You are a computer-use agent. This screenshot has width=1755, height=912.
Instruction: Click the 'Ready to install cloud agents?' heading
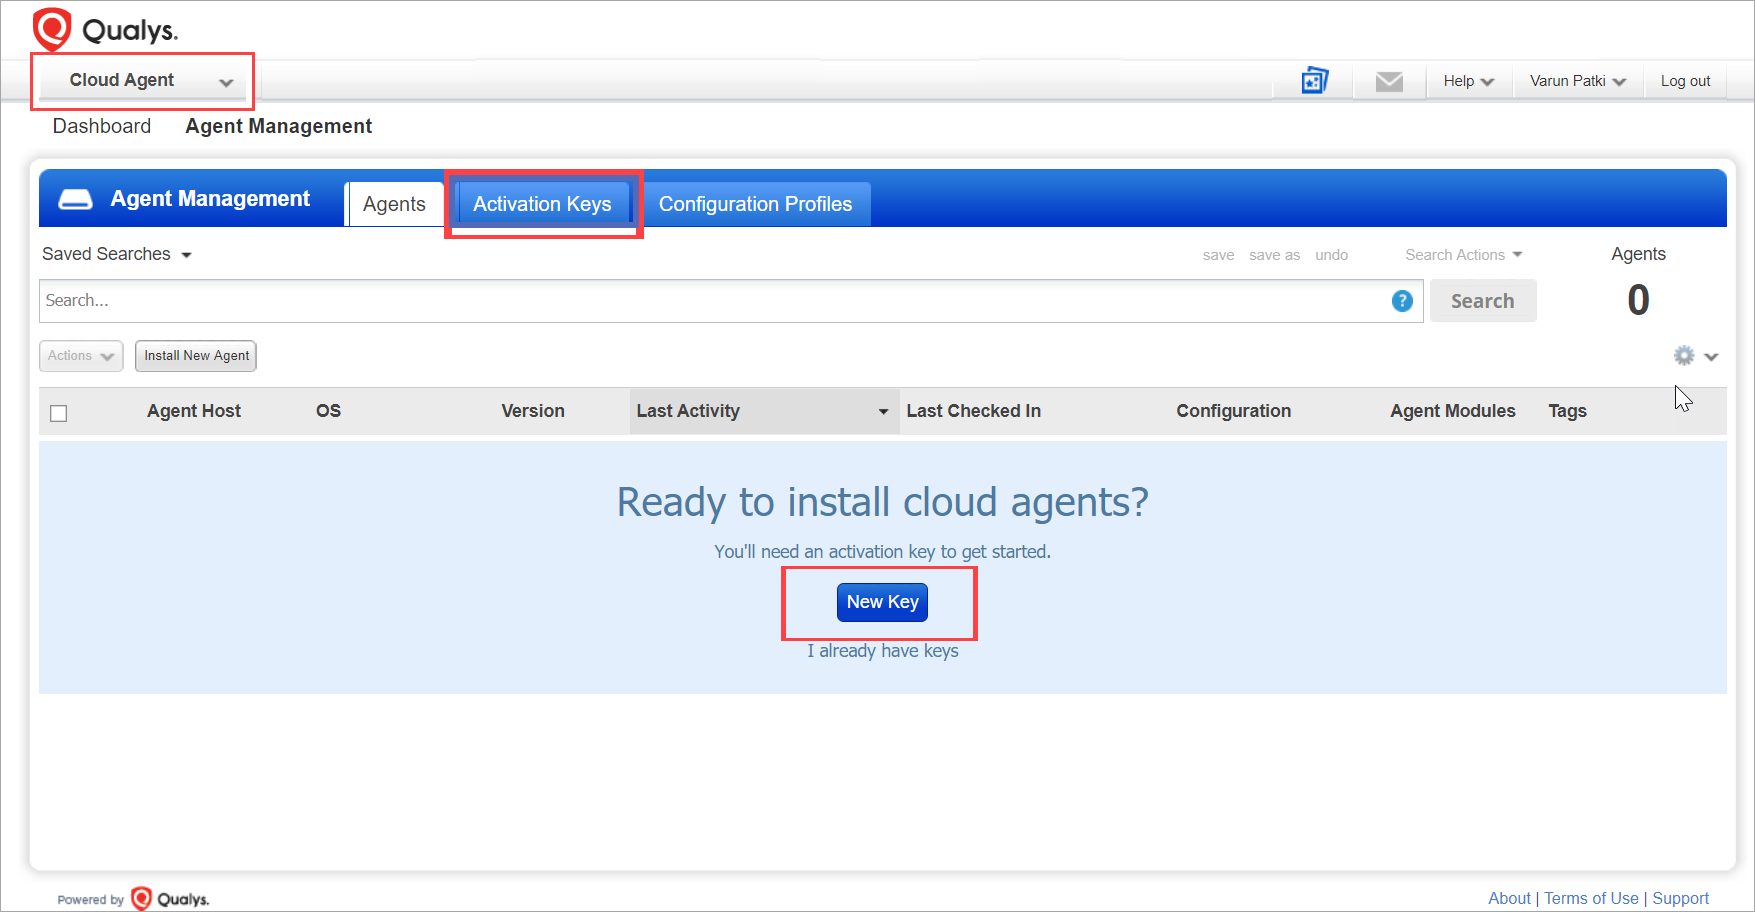click(882, 502)
